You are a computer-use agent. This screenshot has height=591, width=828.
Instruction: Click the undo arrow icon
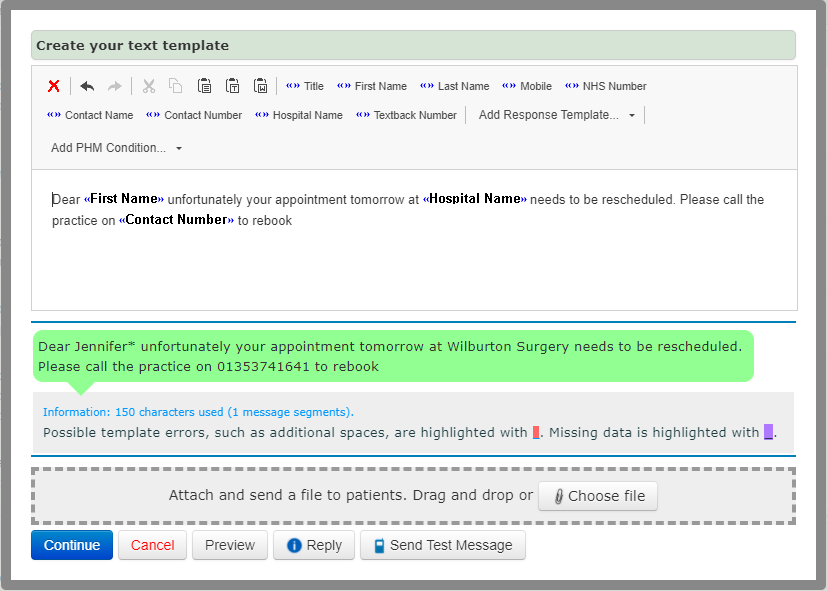[87, 86]
